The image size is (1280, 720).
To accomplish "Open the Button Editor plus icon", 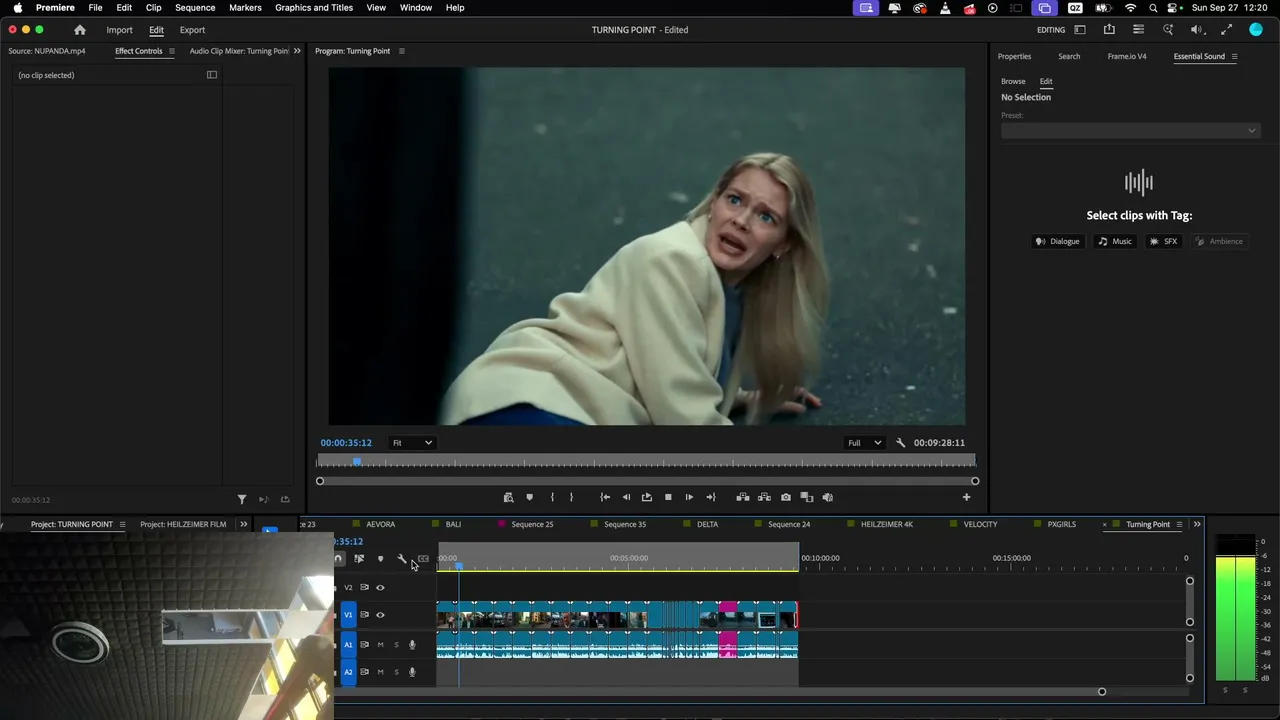I will [966, 497].
